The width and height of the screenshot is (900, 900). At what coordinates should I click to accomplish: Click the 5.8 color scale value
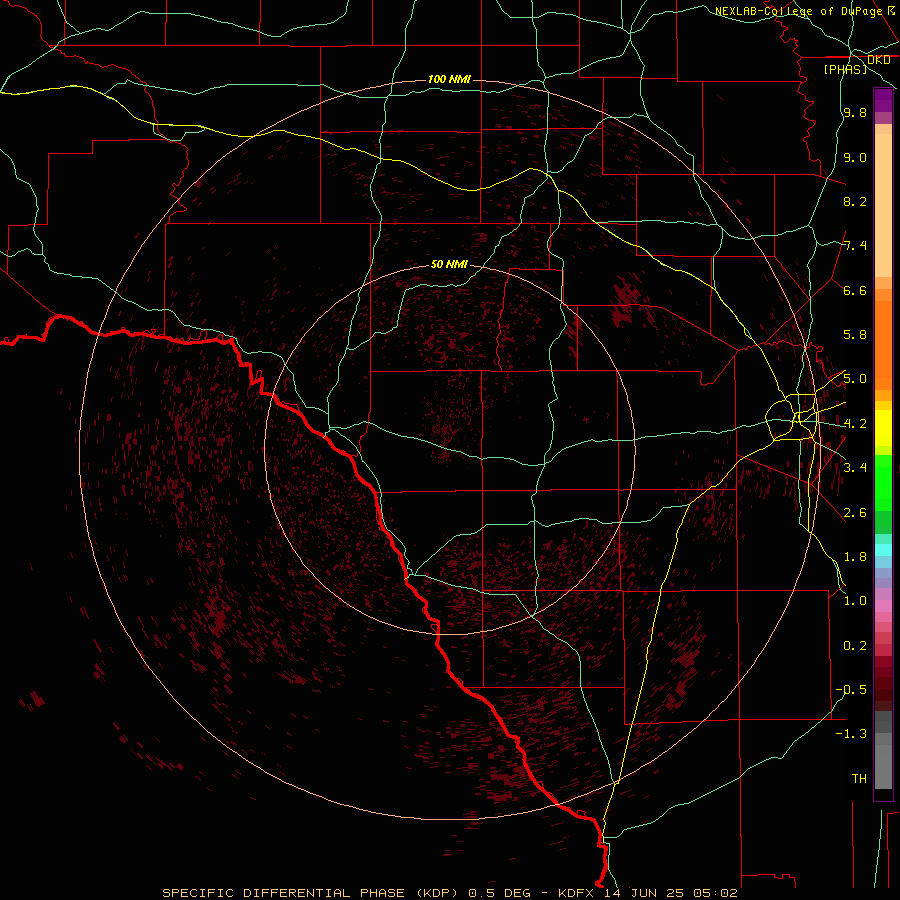point(855,335)
